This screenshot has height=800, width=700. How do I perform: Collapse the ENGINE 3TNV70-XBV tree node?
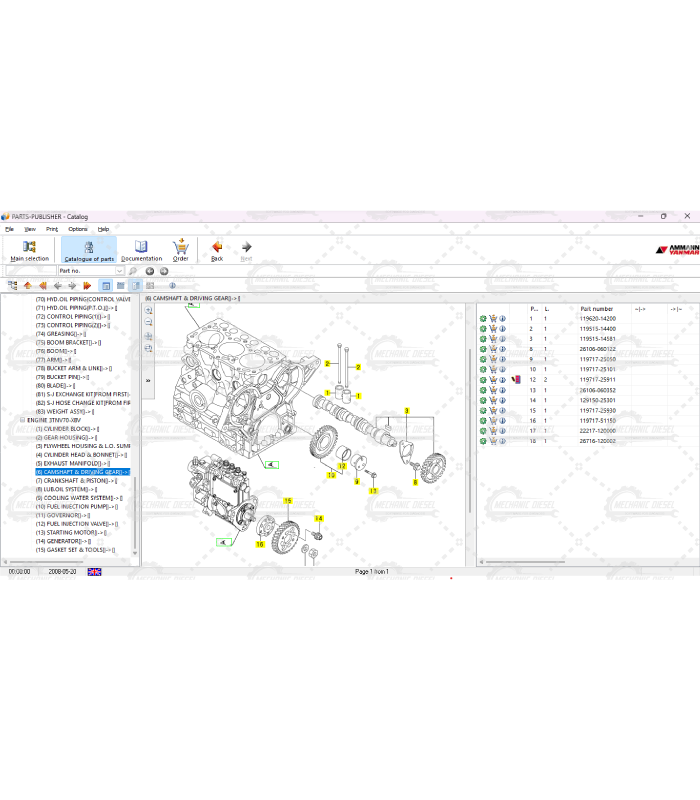(22, 420)
